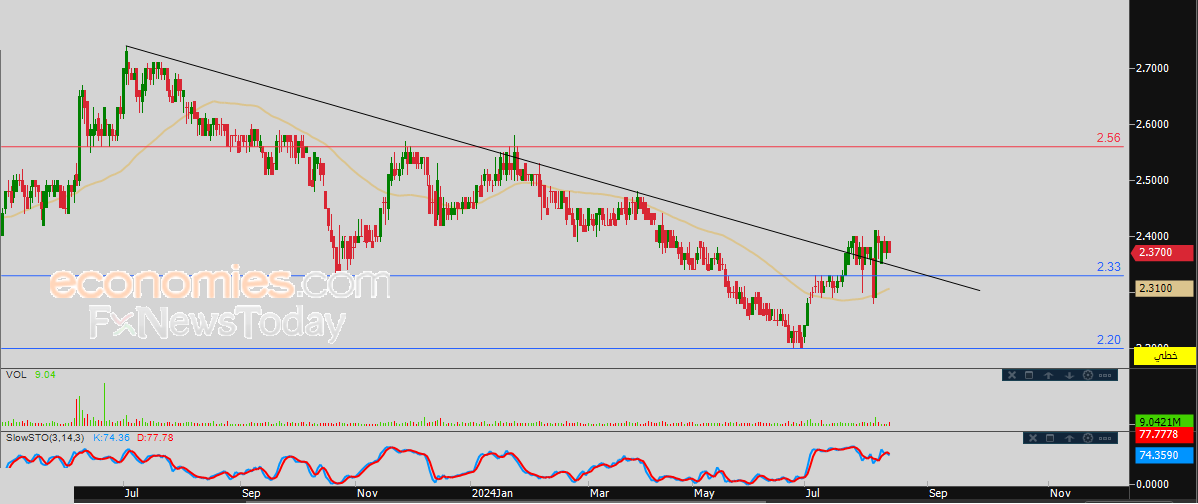The height and width of the screenshot is (504, 1198).
Task: Move the VOL panel down
Action: (1070, 375)
